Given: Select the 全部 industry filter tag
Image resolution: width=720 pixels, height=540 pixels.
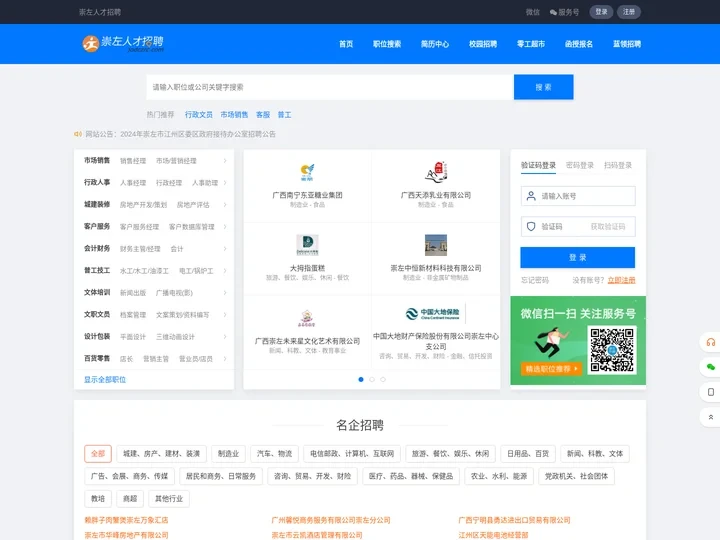Looking at the screenshot, I should pyautogui.click(x=98, y=454).
